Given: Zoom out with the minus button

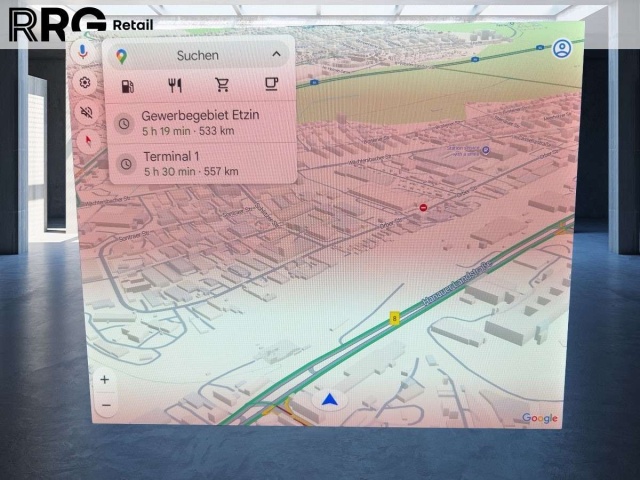Looking at the screenshot, I should pyautogui.click(x=106, y=404).
